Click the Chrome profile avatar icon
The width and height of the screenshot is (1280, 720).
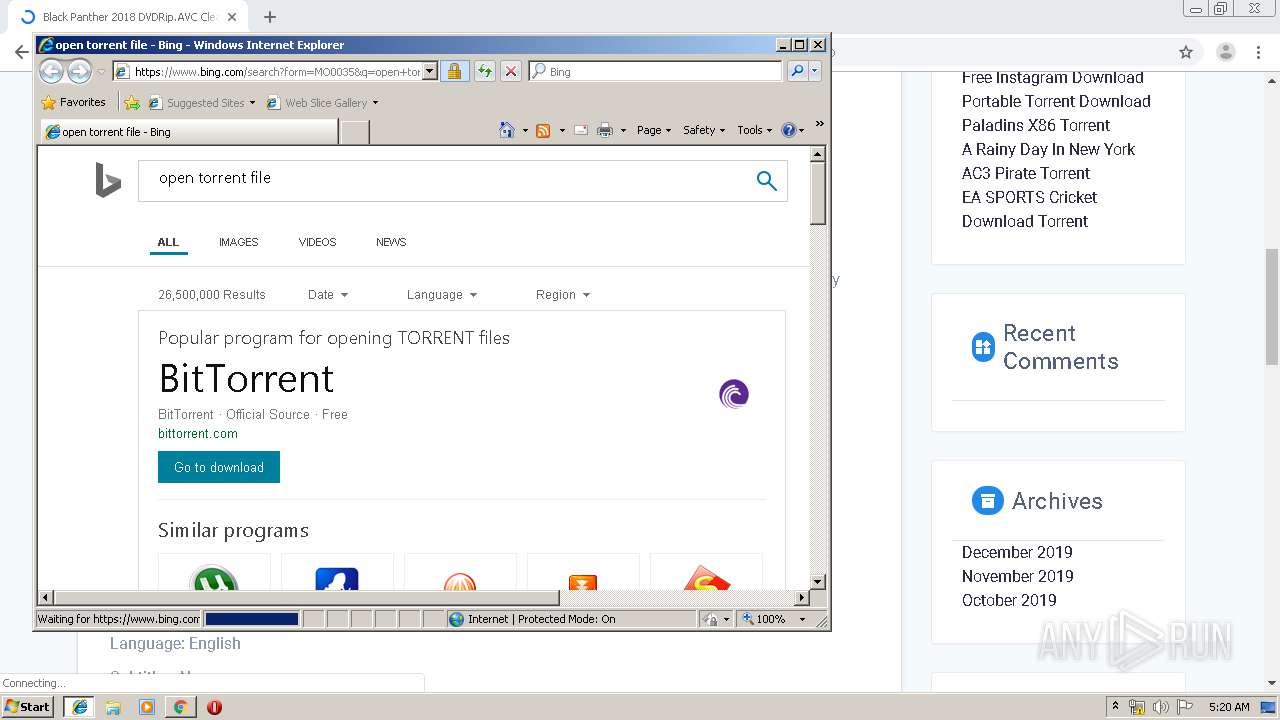click(1225, 52)
